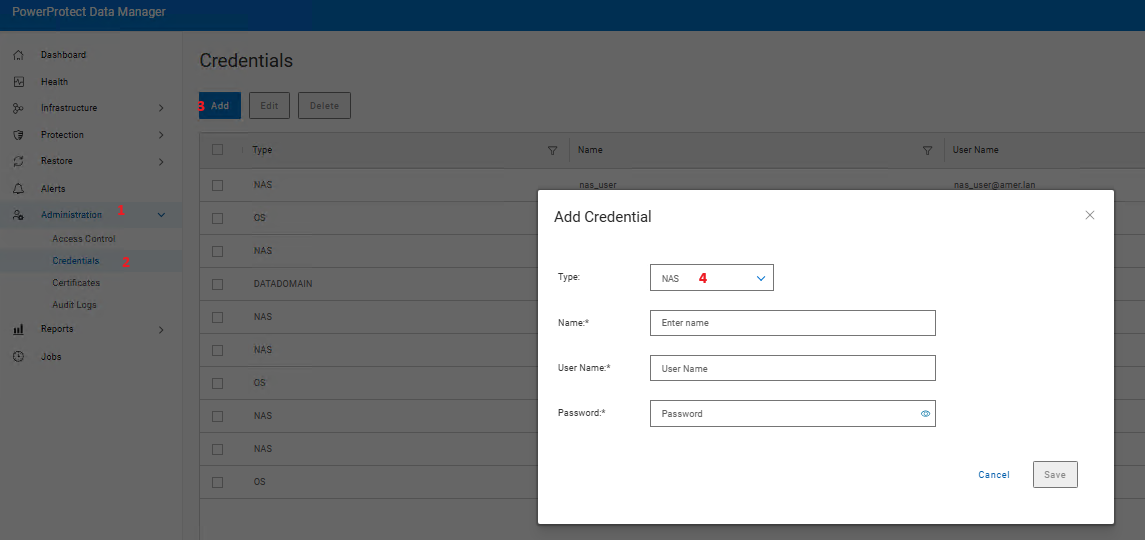Collapse the Administration section chevron

point(161,215)
